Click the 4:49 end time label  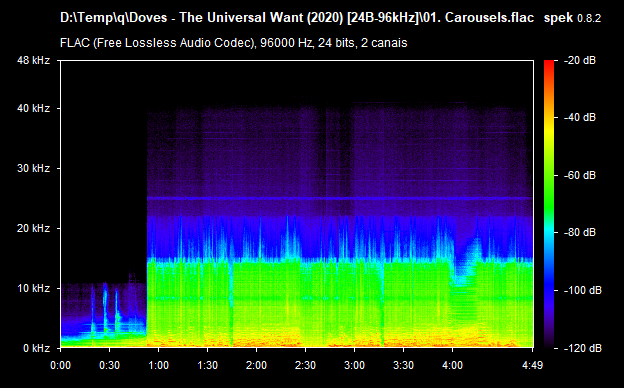point(532,365)
